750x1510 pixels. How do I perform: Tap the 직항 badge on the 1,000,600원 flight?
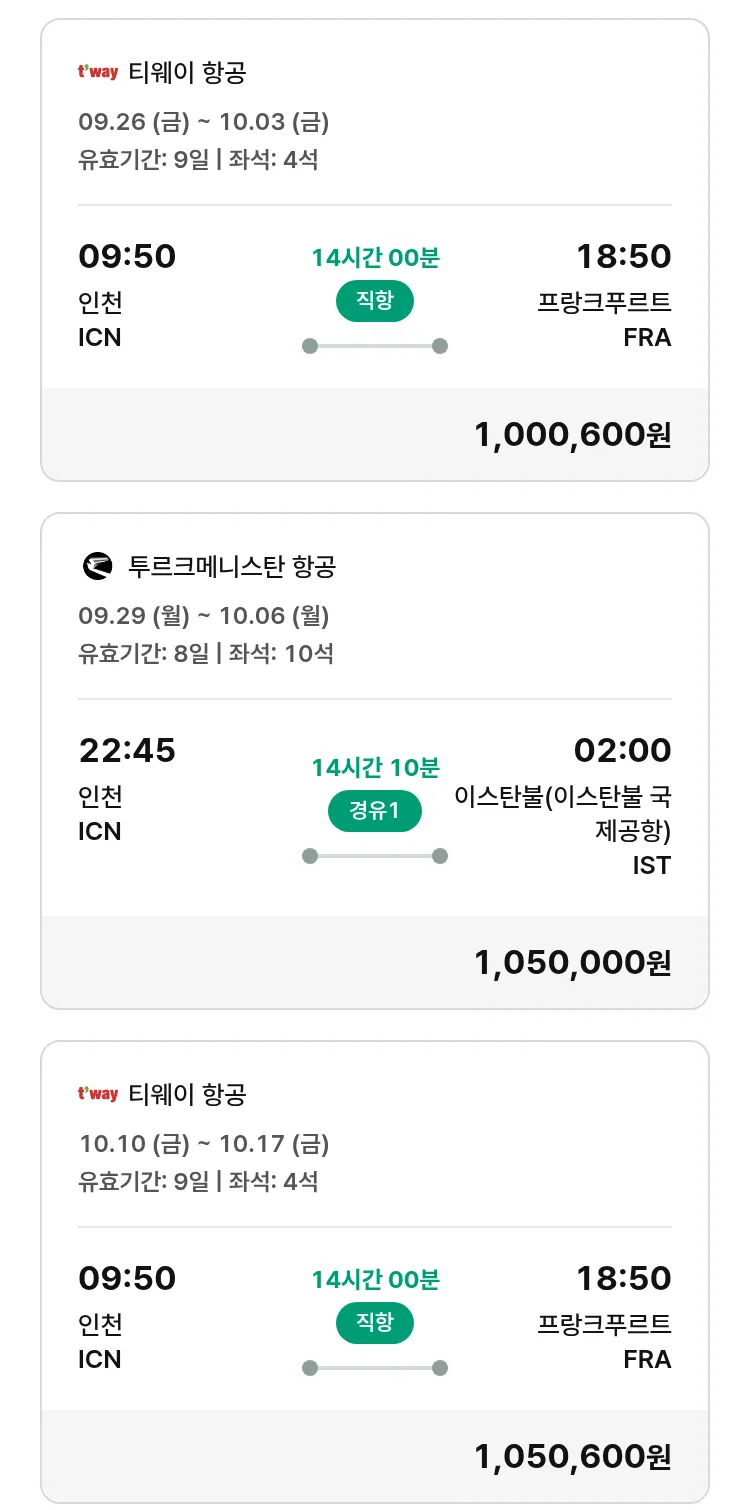[374, 301]
